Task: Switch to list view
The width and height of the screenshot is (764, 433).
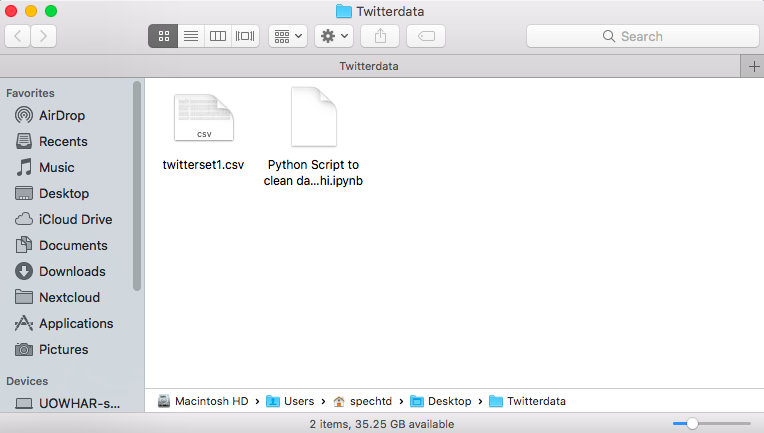Action: point(191,36)
